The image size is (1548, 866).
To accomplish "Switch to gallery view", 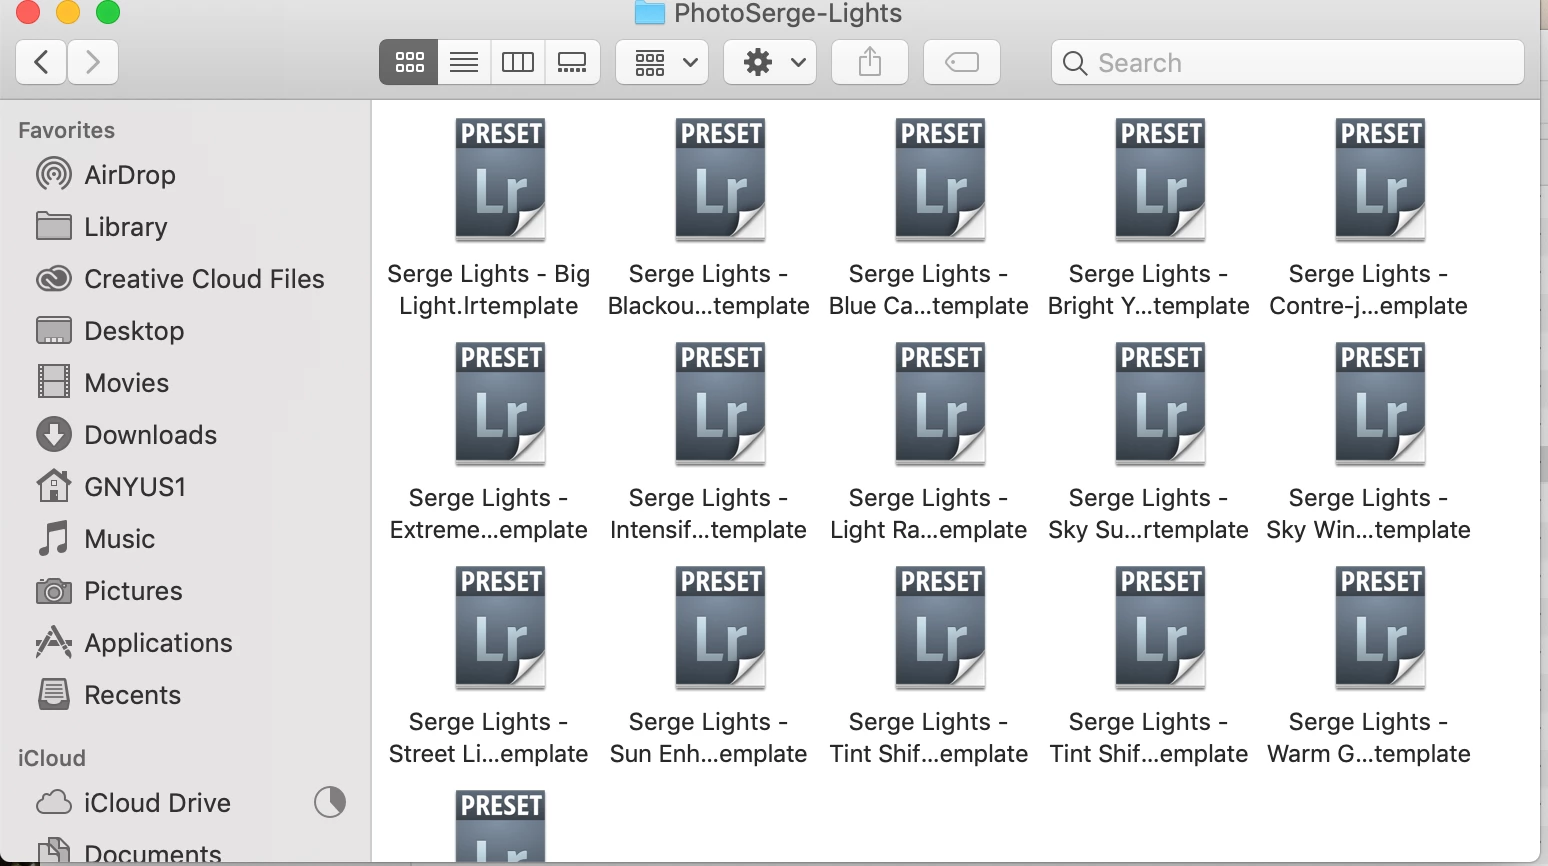I will pos(572,62).
